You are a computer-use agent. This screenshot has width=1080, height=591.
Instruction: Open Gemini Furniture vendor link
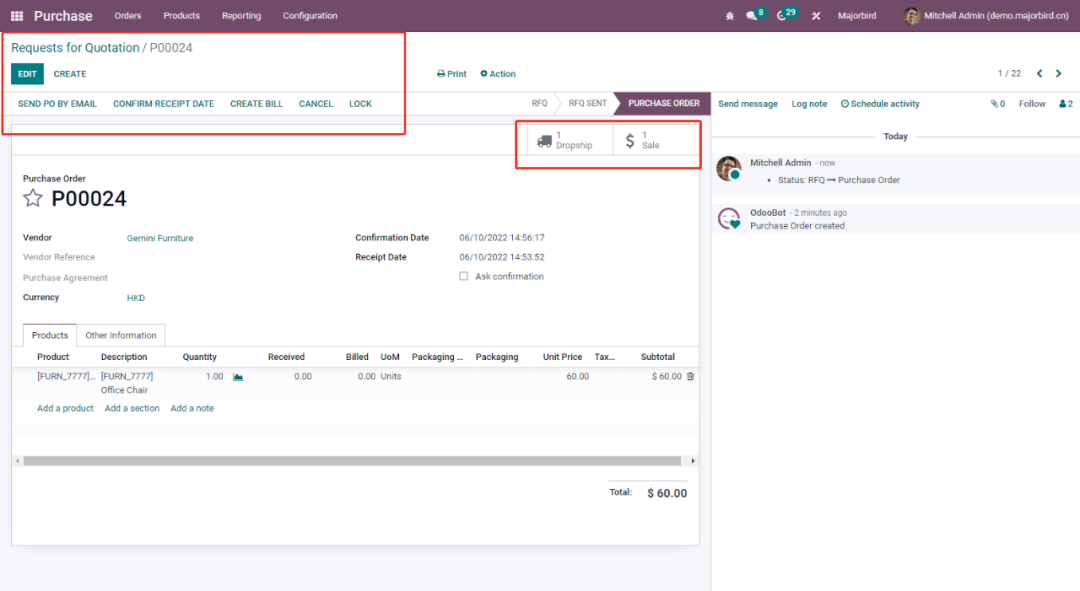(160, 239)
